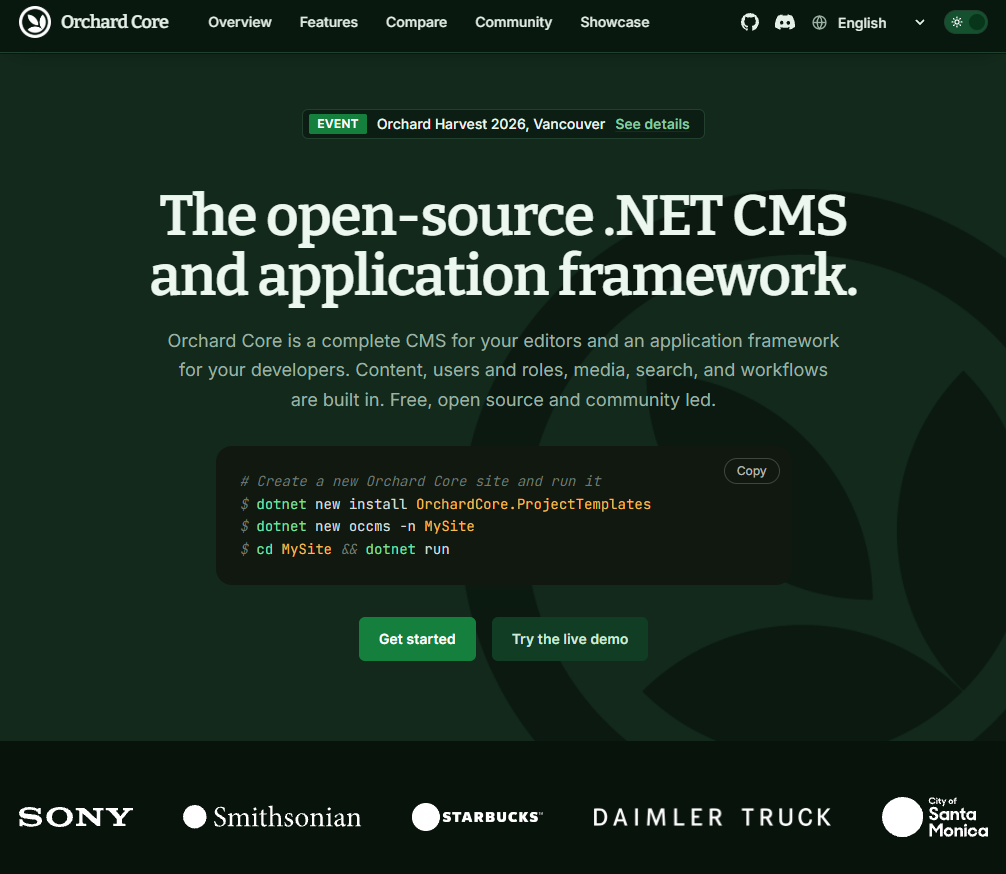Click Orchard Harvest 2026, Vancouver text

[491, 124]
